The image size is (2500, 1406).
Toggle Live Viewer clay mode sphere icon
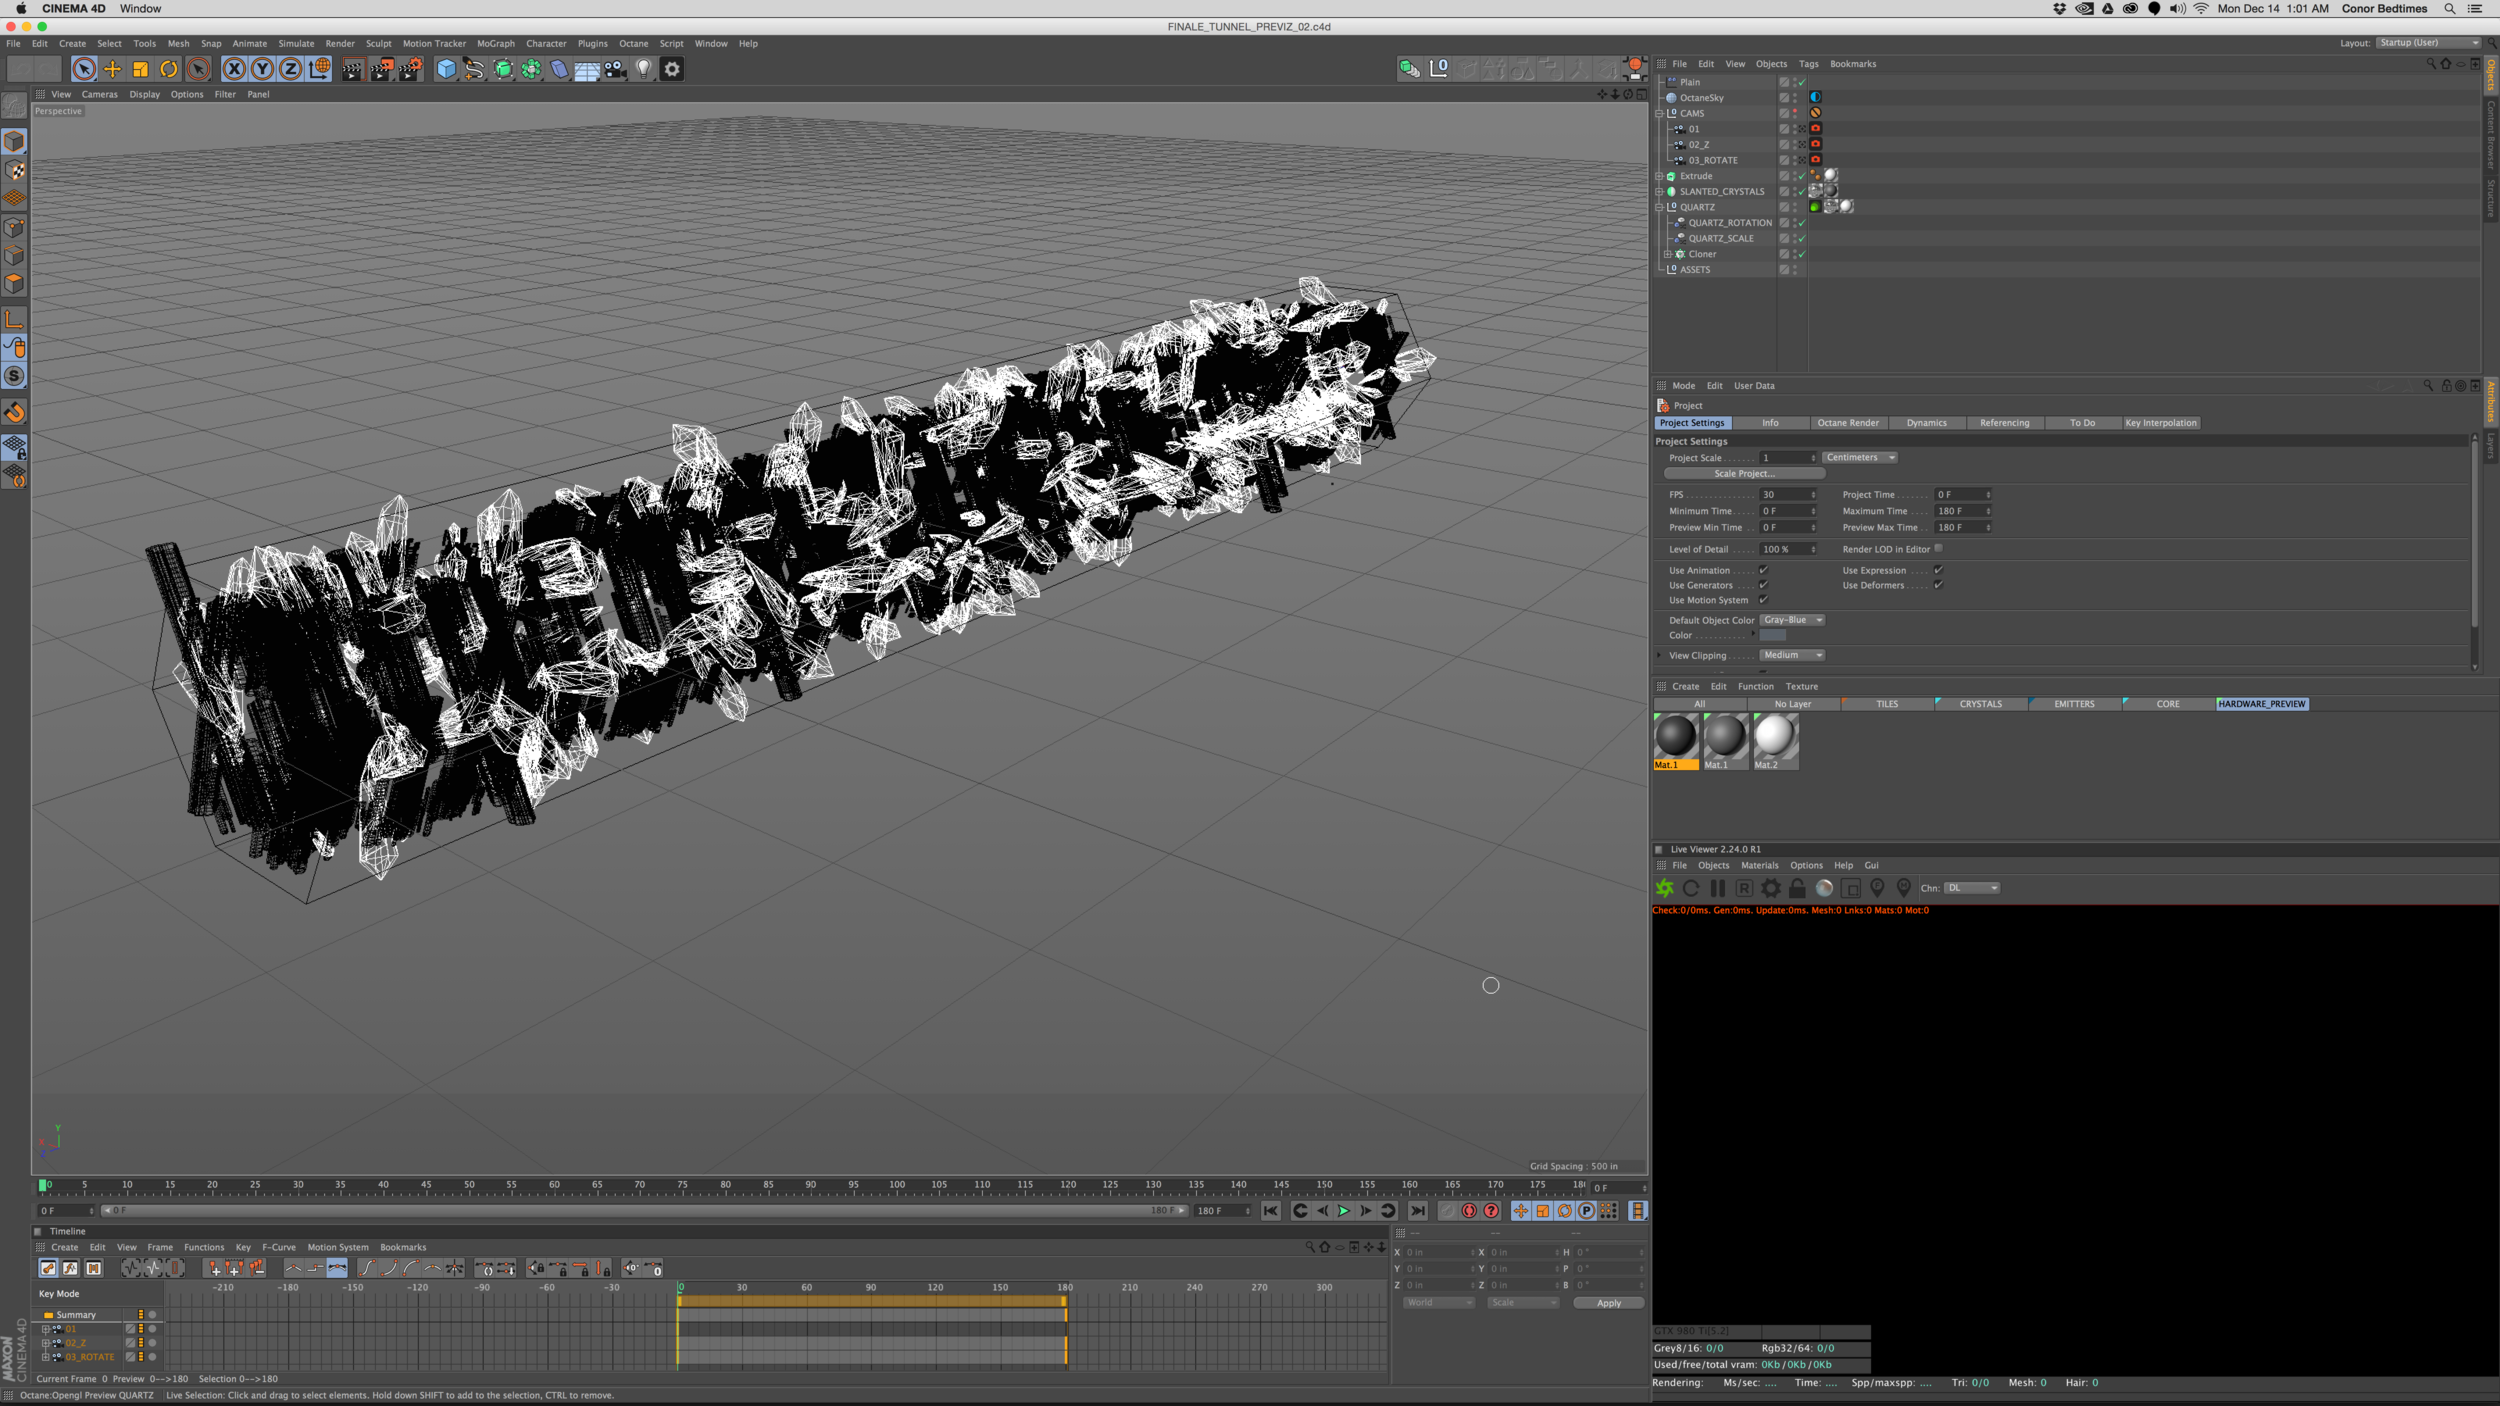(x=1824, y=888)
